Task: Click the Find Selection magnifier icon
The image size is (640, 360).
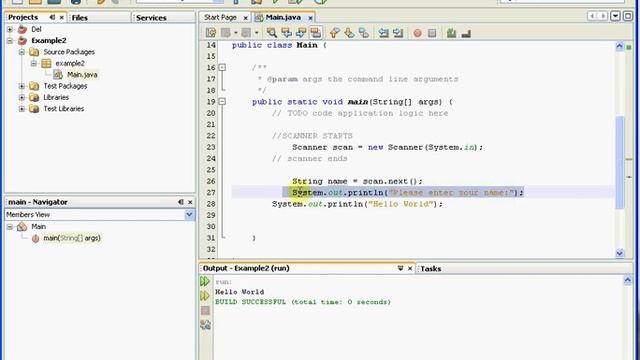Action: click(x=271, y=33)
